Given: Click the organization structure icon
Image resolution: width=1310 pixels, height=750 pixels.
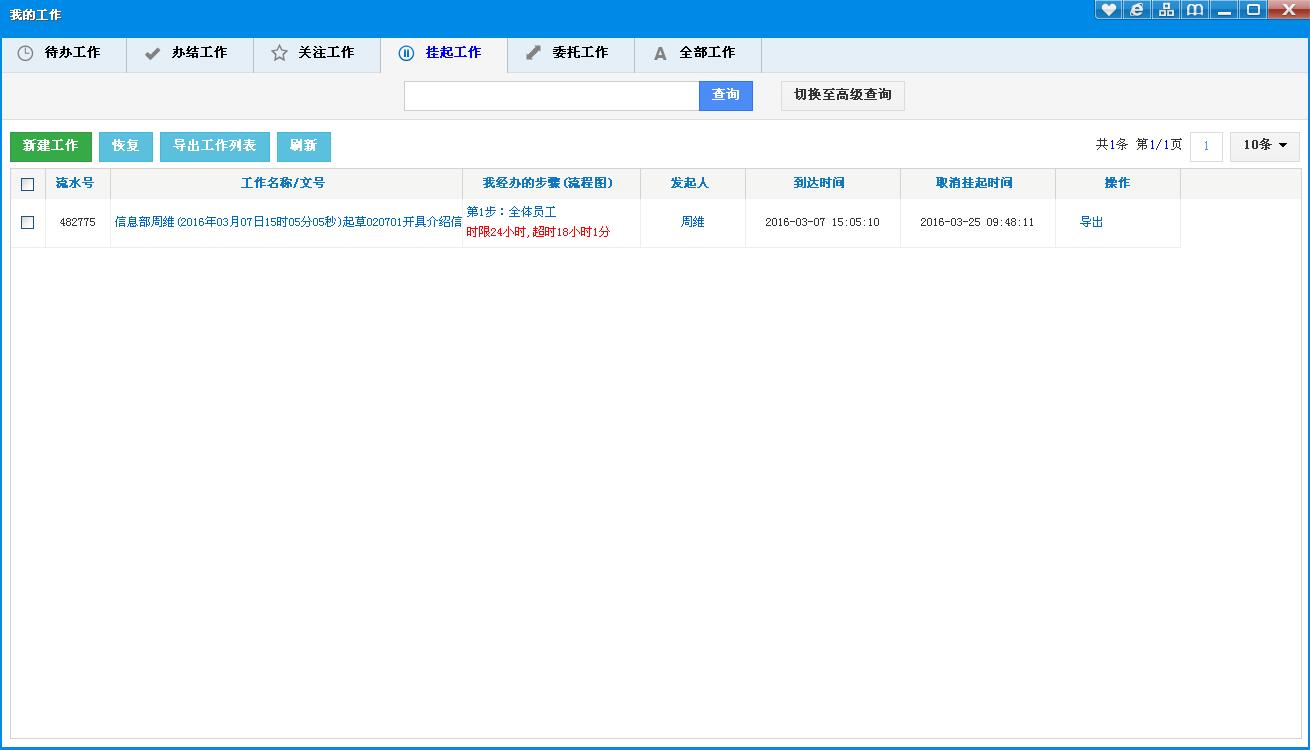Looking at the screenshot, I should tap(1166, 10).
